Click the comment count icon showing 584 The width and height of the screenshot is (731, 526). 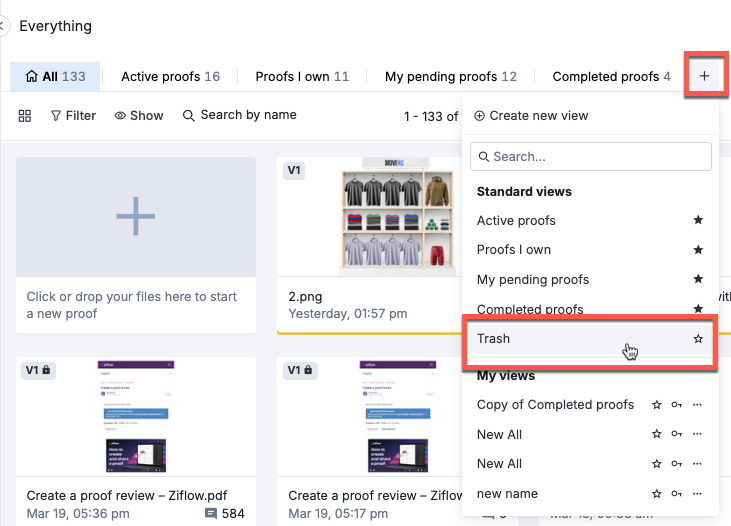(211, 514)
